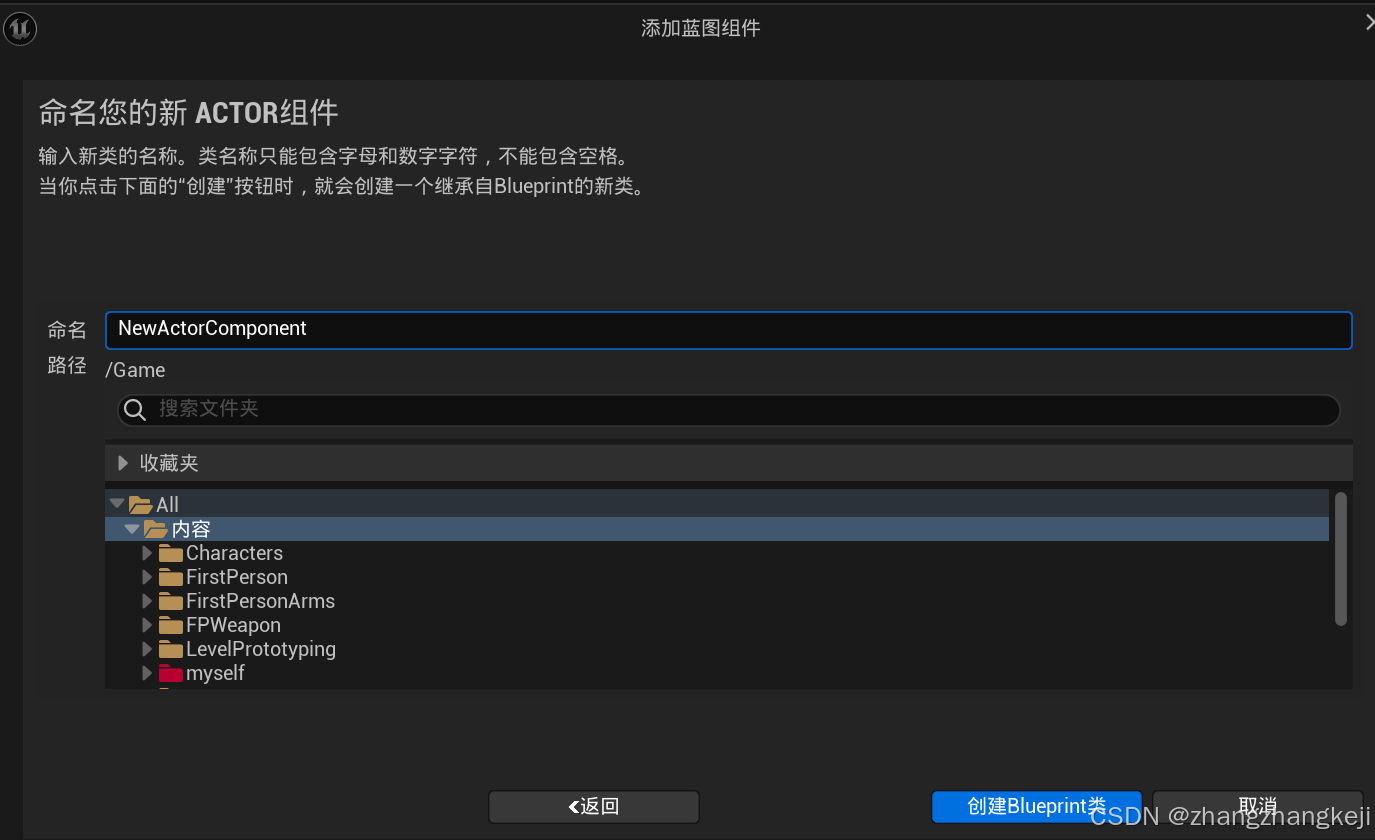Click the search magnifier icon
Viewport: 1375px width, 840px height.
point(135,410)
